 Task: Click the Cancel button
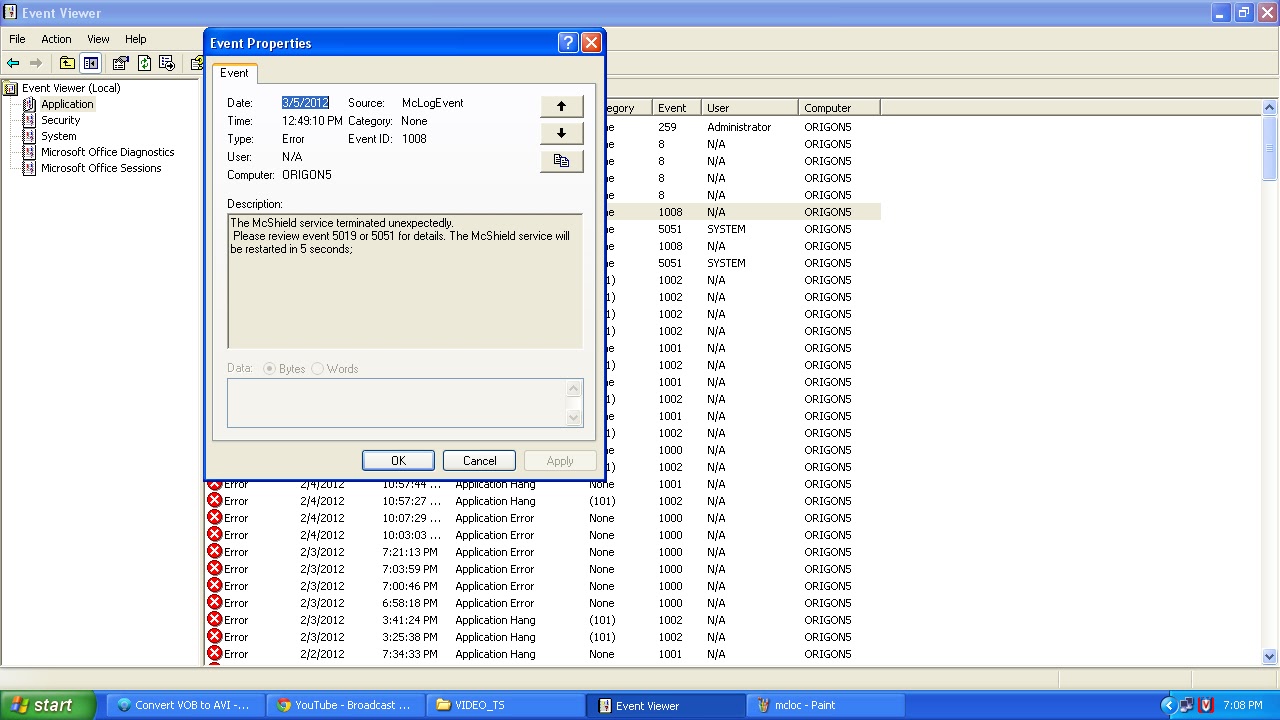coord(479,460)
